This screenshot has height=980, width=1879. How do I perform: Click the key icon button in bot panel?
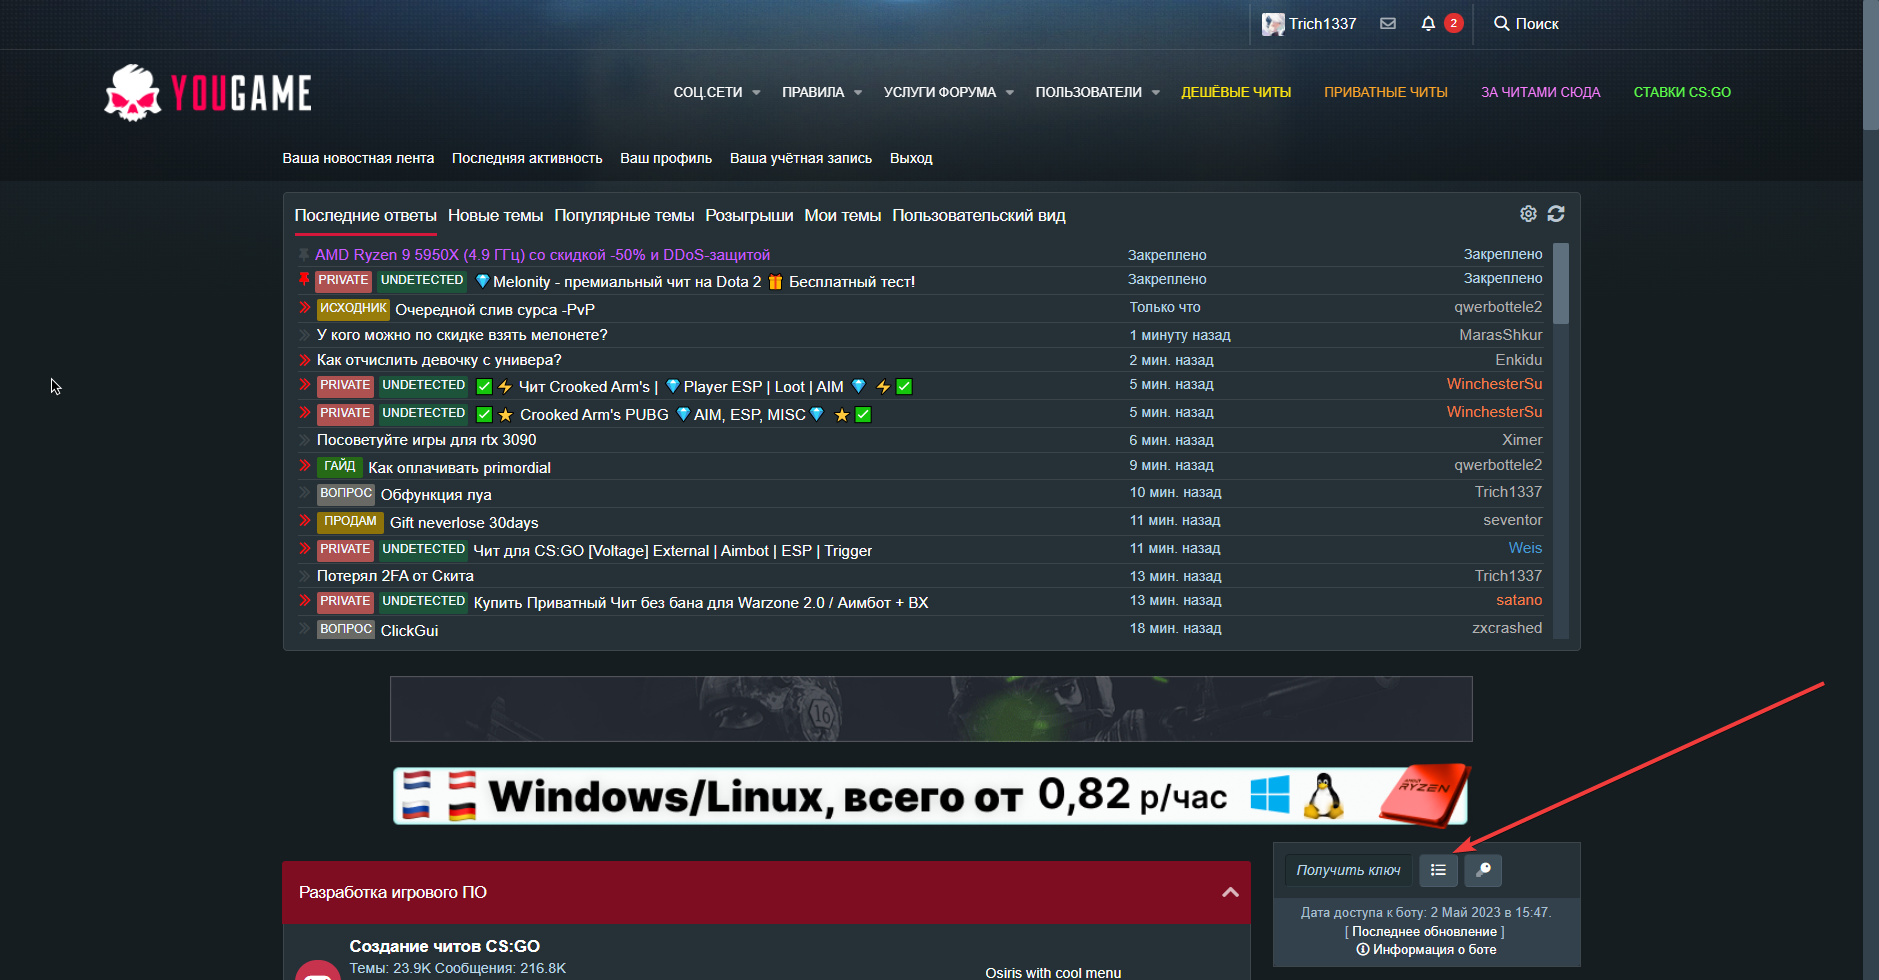click(x=1483, y=870)
